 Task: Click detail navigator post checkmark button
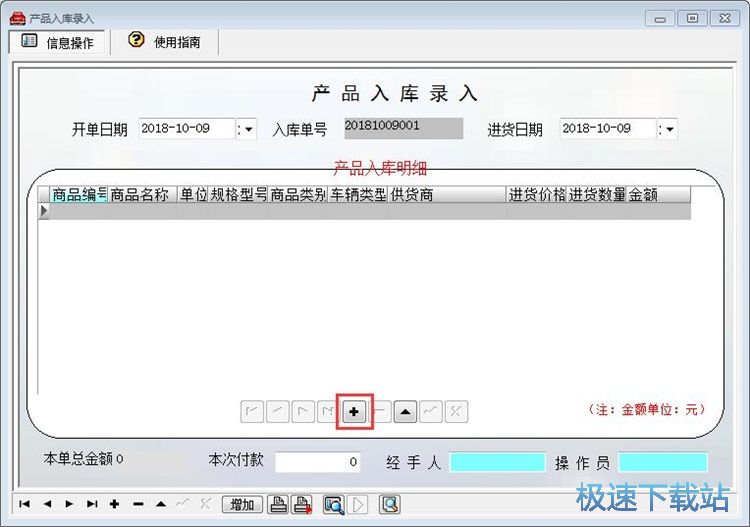(x=430, y=411)
